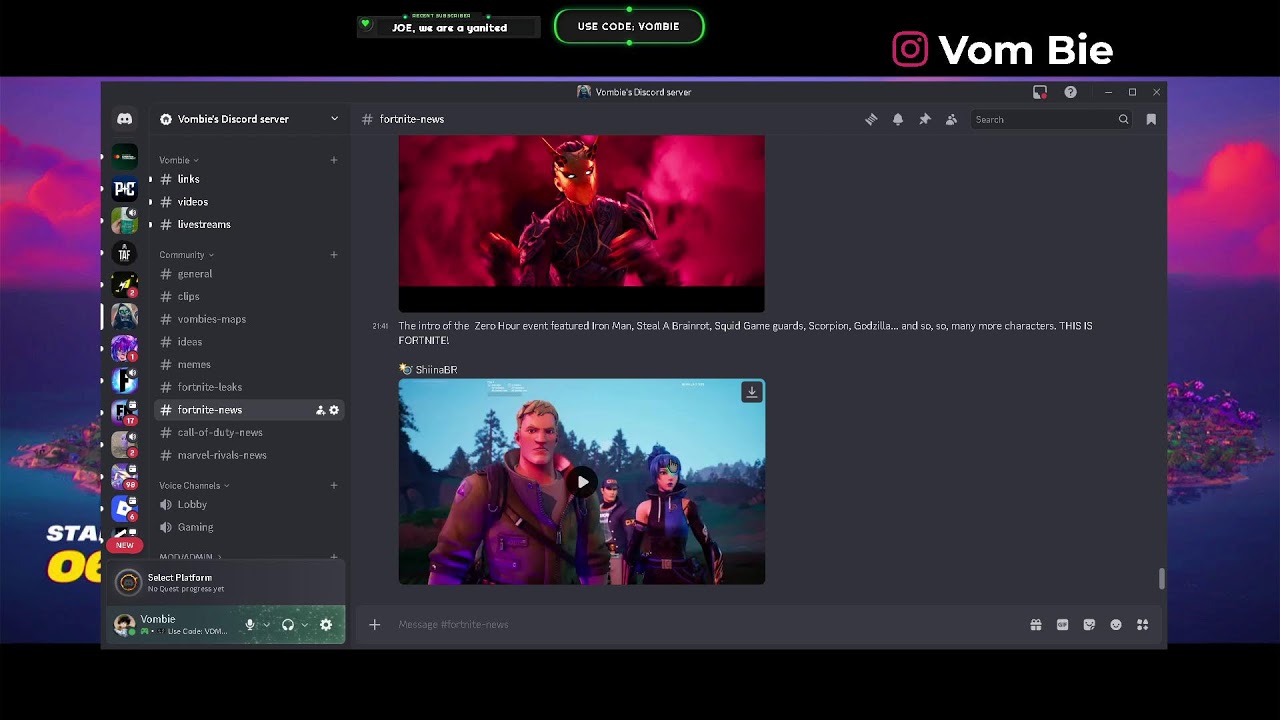Switch to the general channel
Image resolution: width=1280 pixels, height=720 pixels.
click(x=249, y=274)
